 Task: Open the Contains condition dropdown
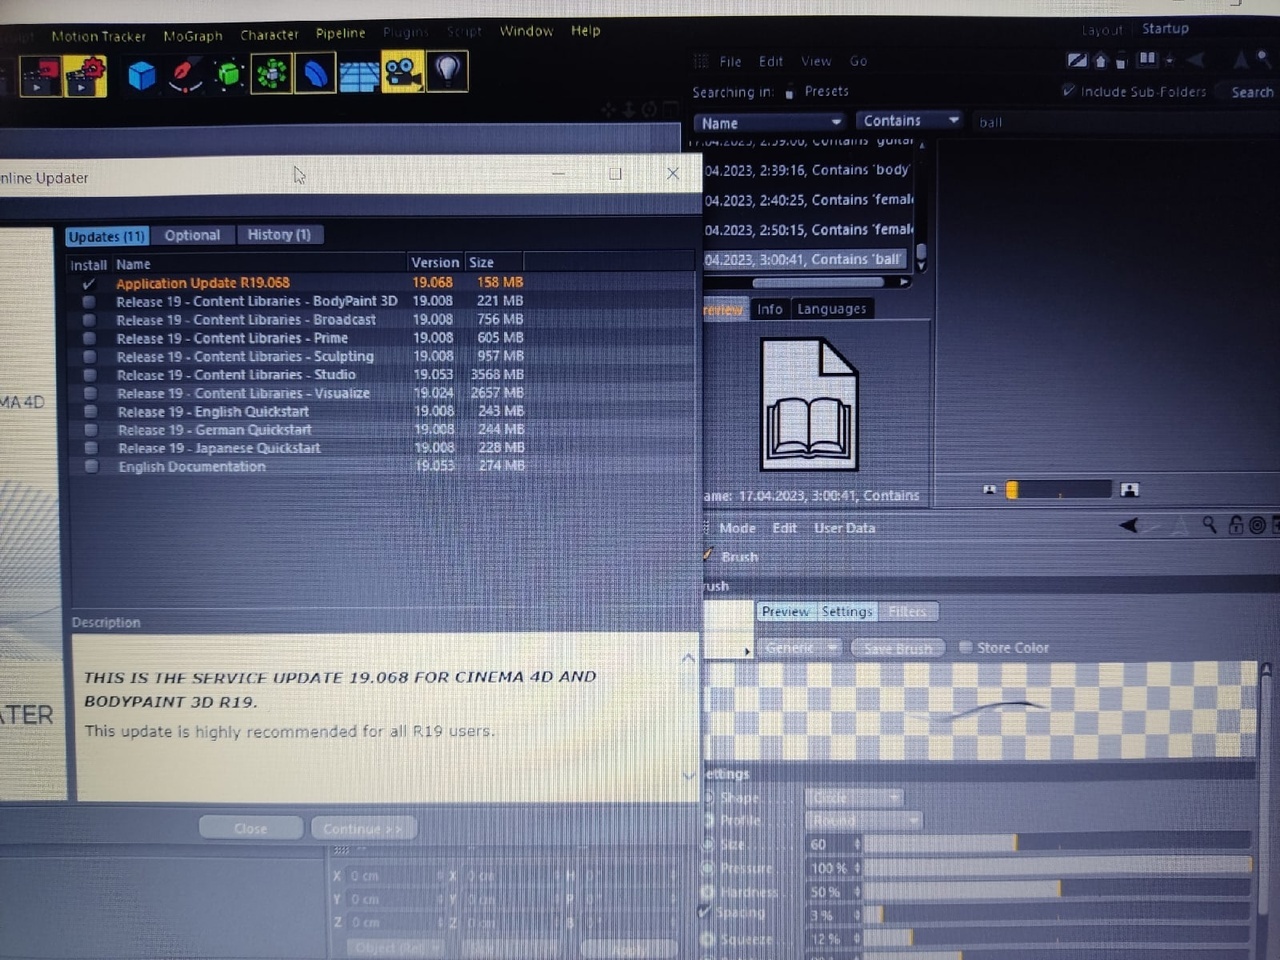pos(910,121)
